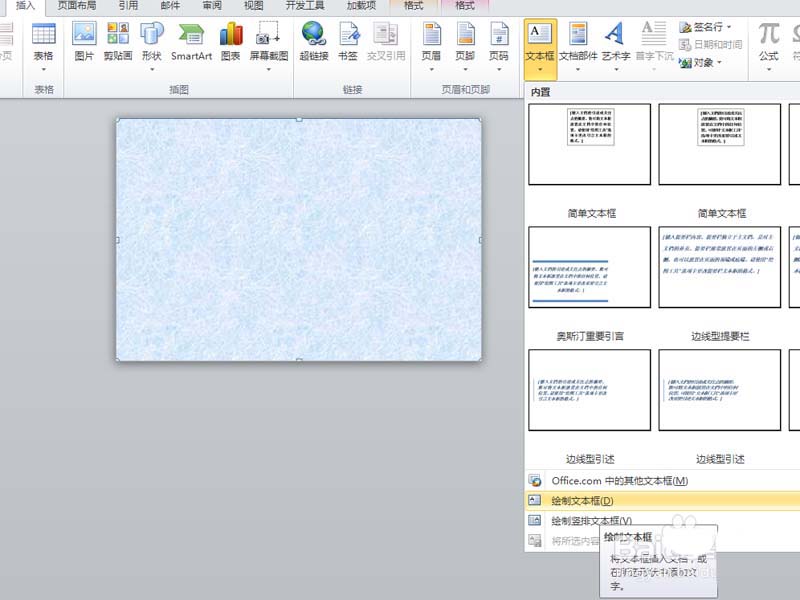Choose 绘制文本框(D) from the menu
The height and width of the screenshot is (600, 800).
click(x=581, y=500)
